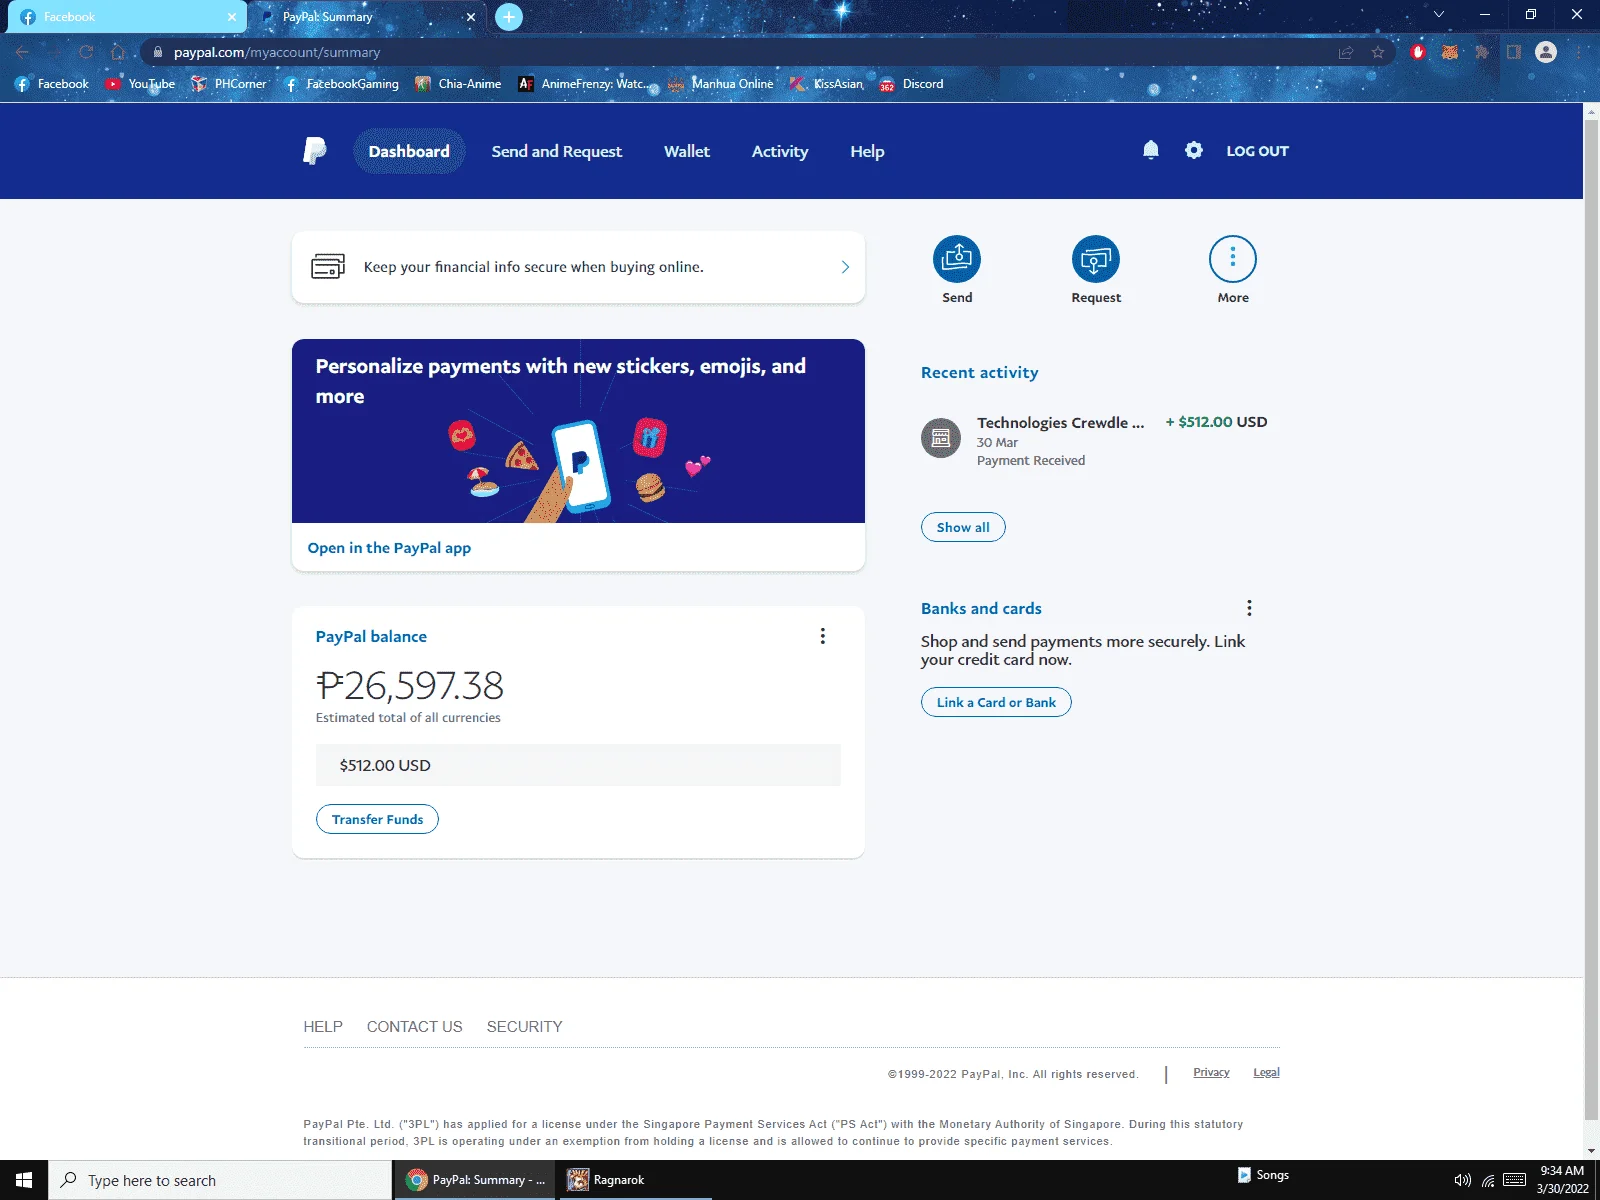Click the browser home icon
Image resolution: width=1600 pixels, height=1200 pixels.
(x=118, y=52)
